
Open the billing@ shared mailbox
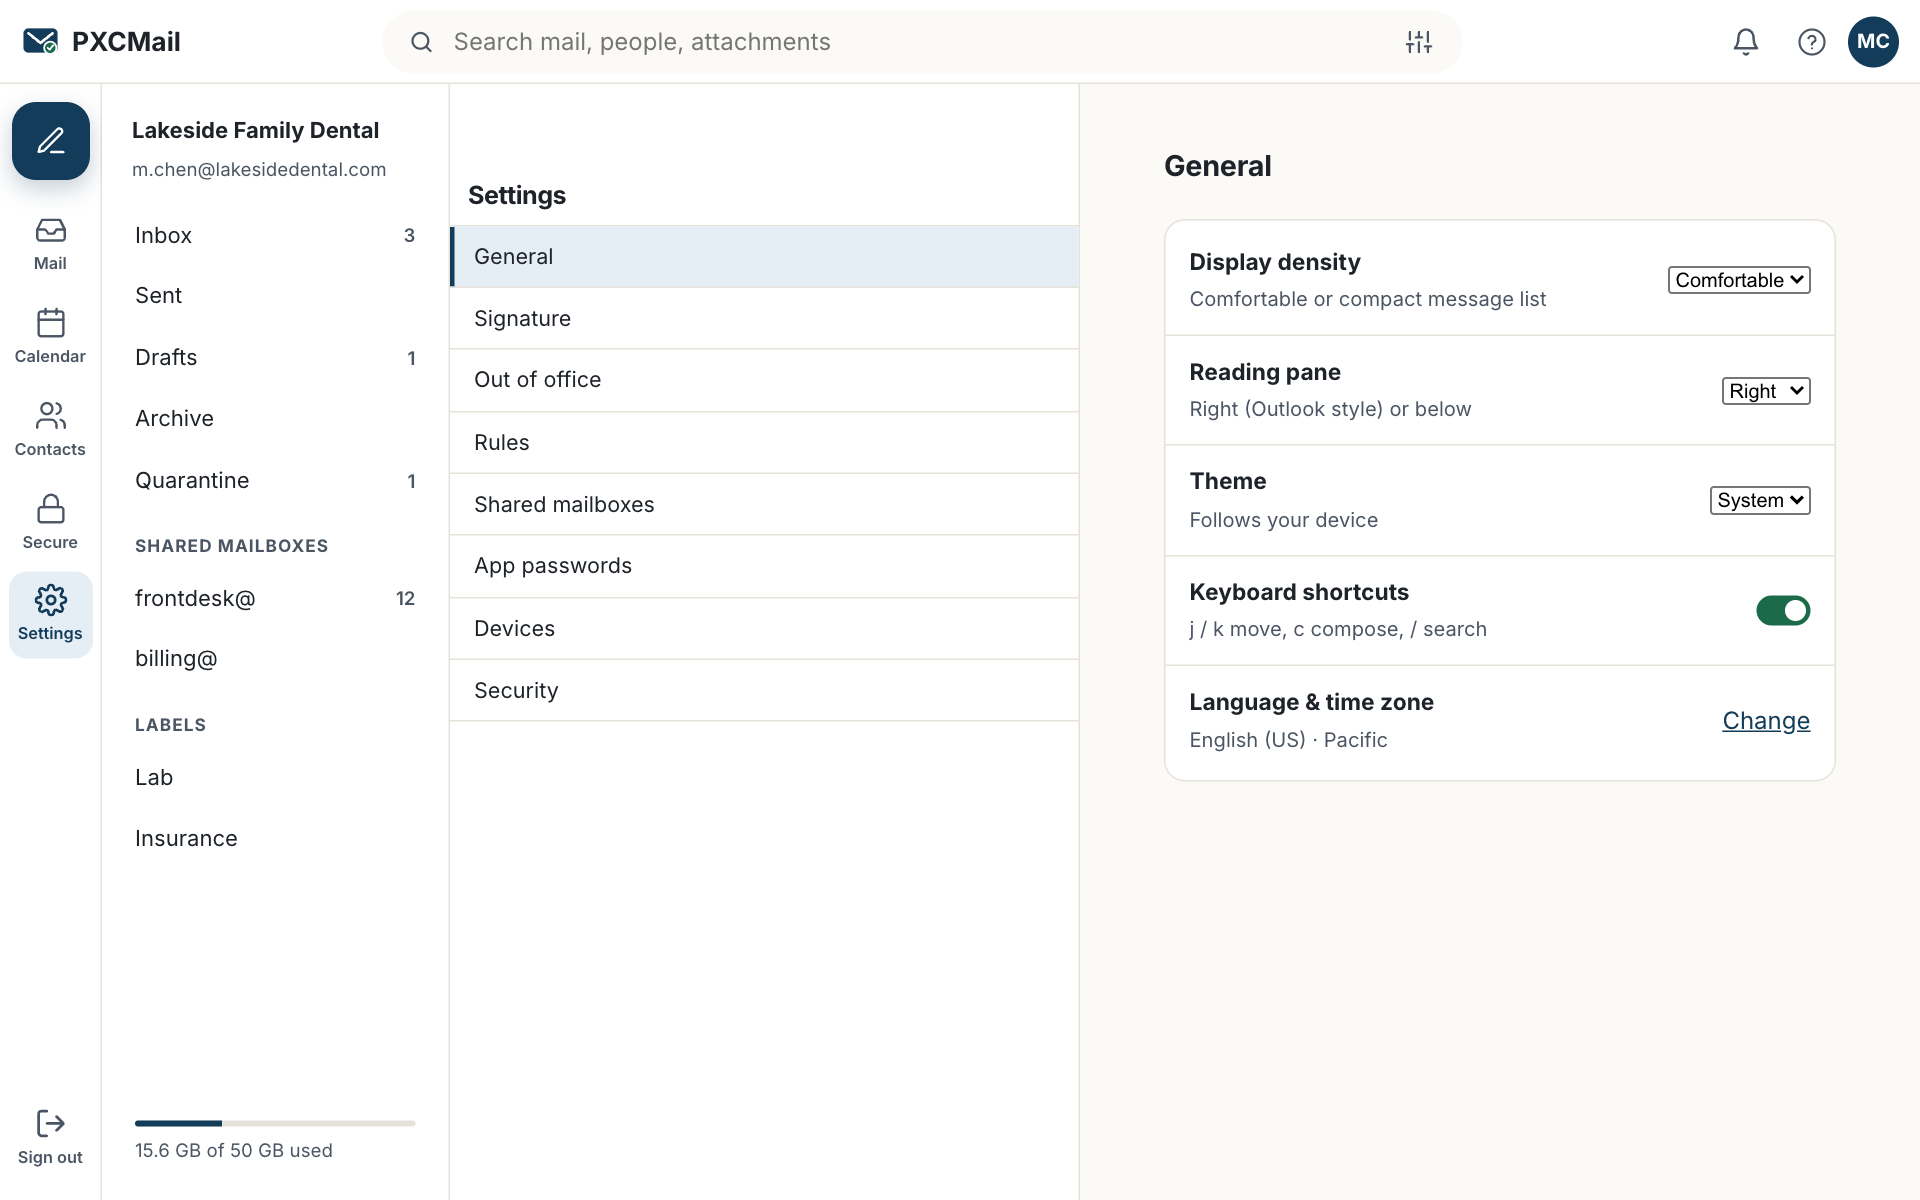(275, 658)
